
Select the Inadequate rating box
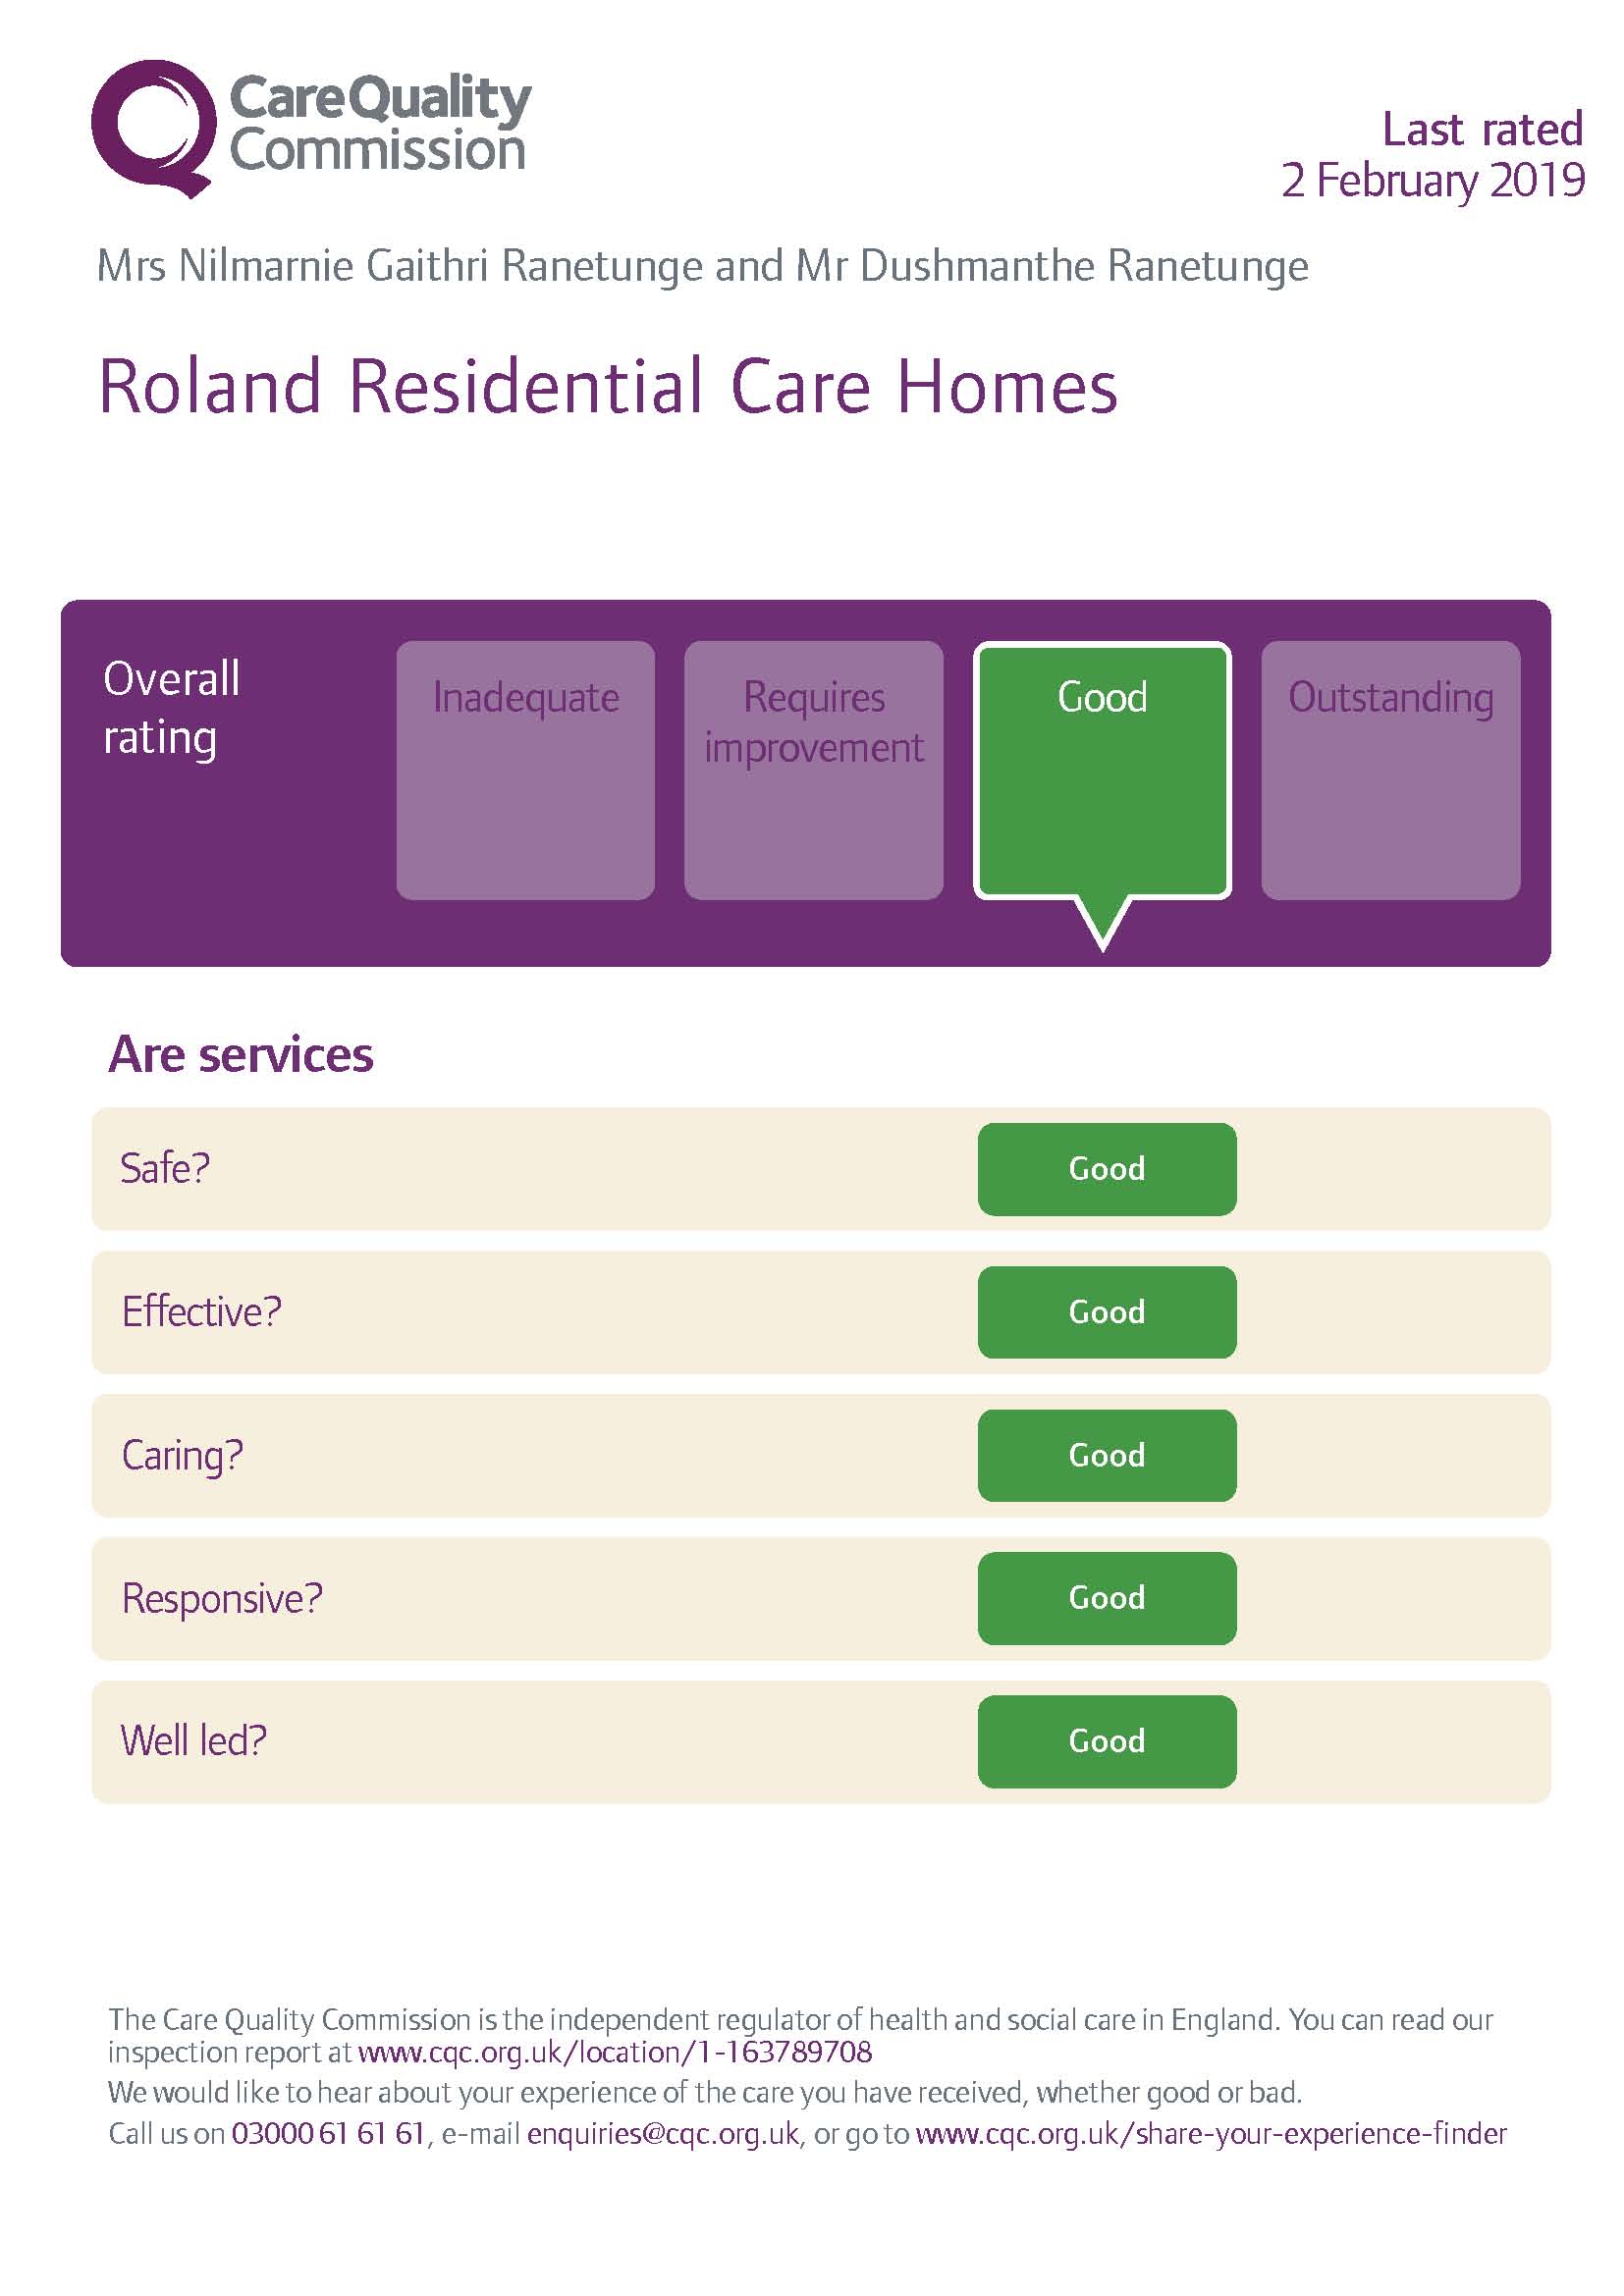pos(525,770)
